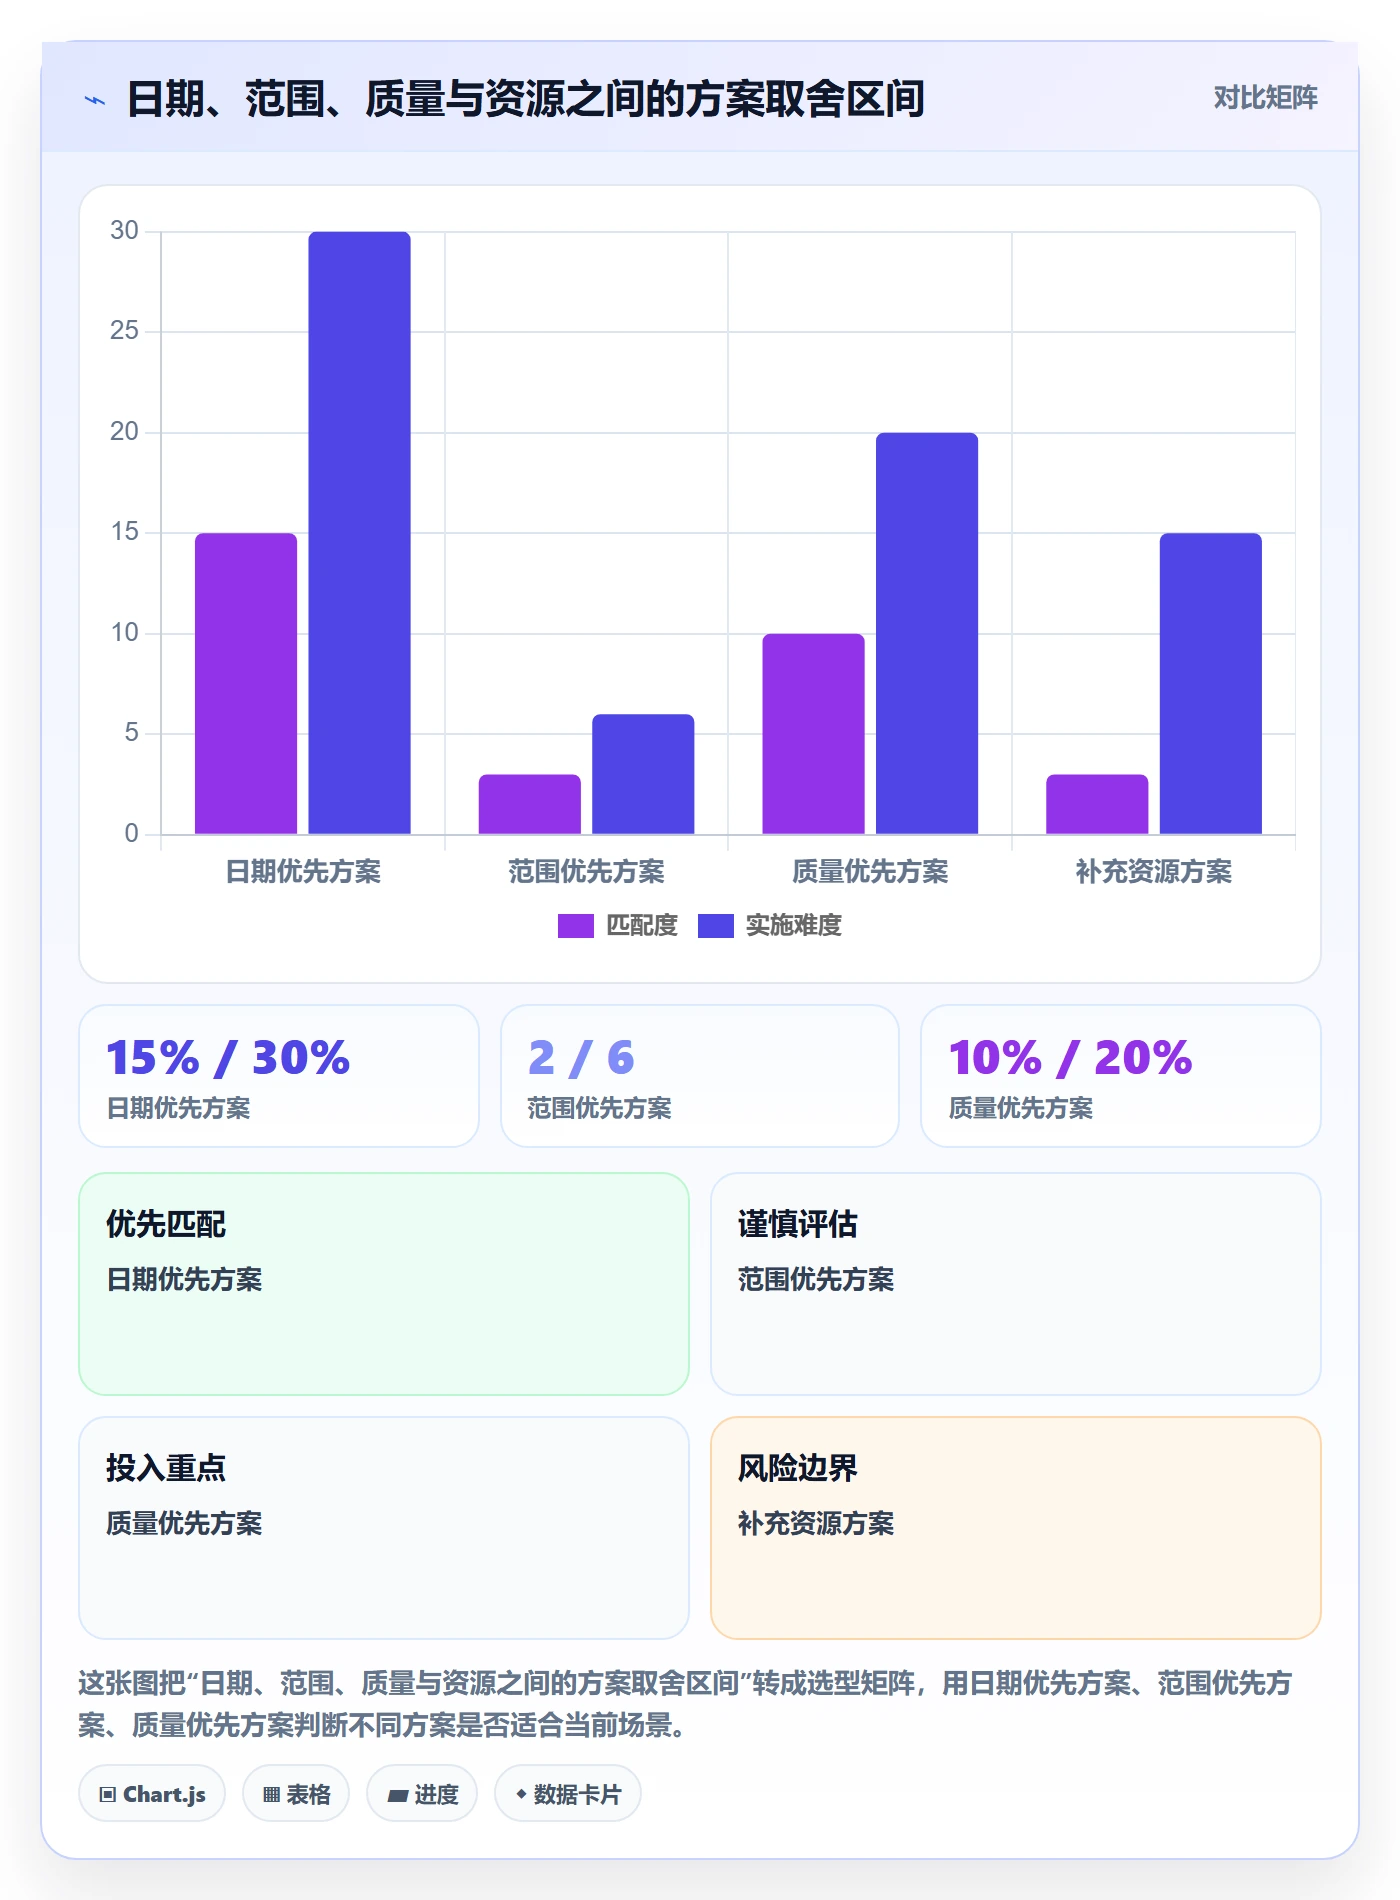
Task: Click the grid icon in 表格 chip
Action: coord(271,1795)
